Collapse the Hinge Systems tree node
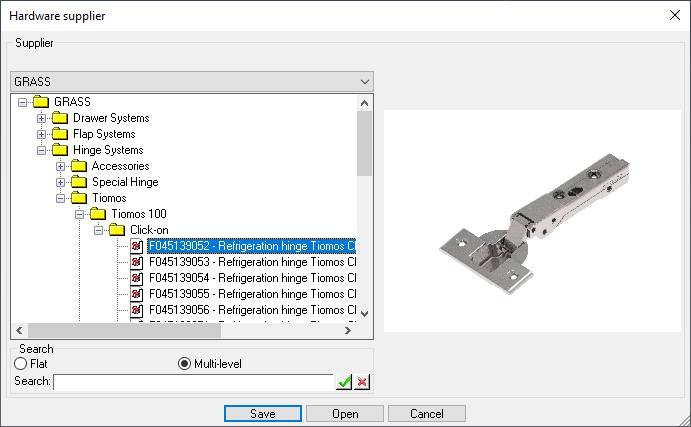Screen dimensions: 691x427 (42, 150)
